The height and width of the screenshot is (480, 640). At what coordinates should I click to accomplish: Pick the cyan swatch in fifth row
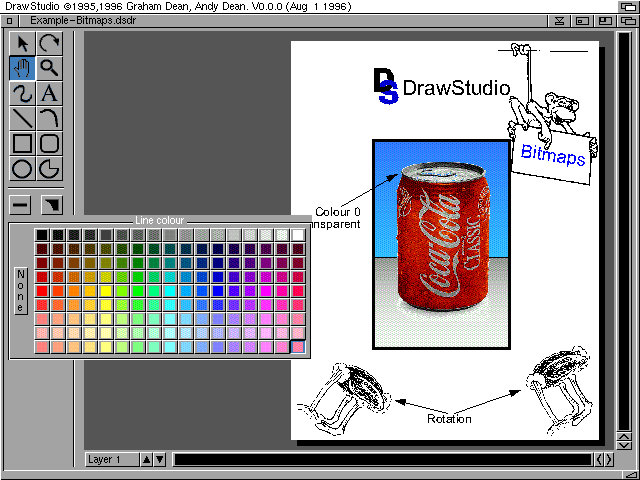[170, 291]
